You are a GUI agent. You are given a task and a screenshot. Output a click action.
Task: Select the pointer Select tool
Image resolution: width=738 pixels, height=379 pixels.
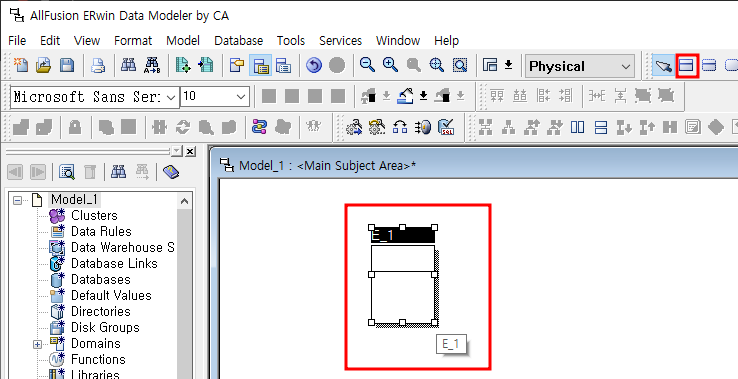coord(663,65)
